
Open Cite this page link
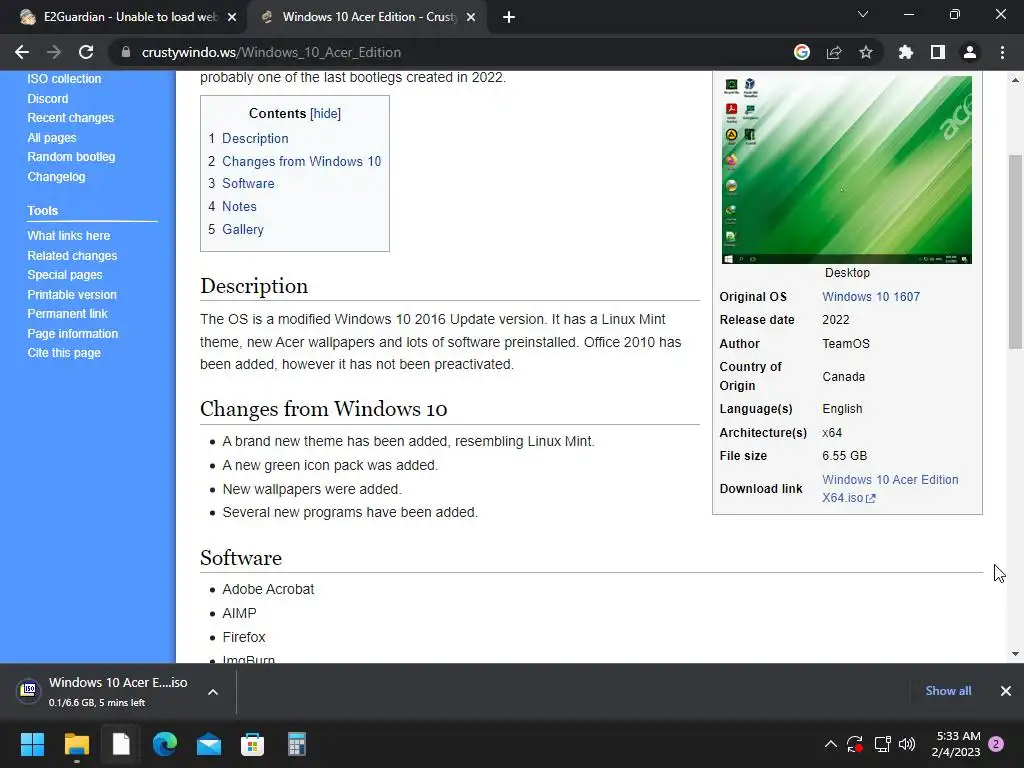click(x=64, y=353)
